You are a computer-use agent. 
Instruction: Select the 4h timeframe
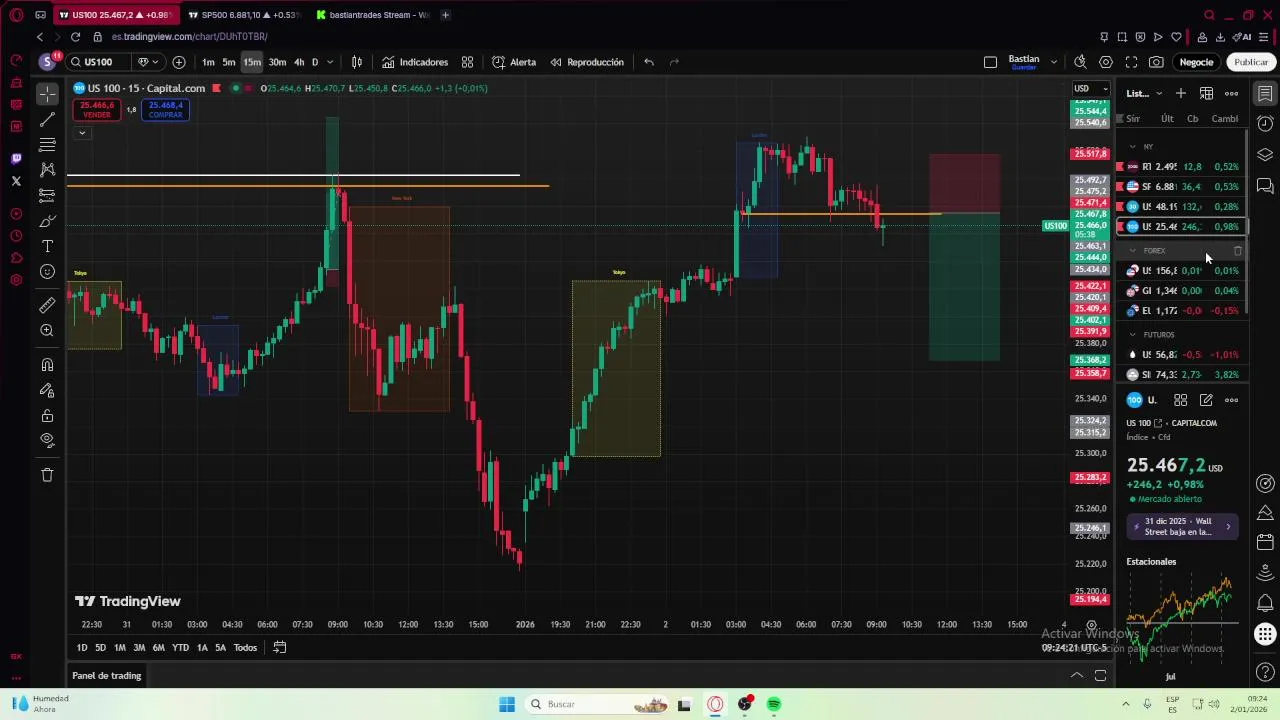(299, 62)
